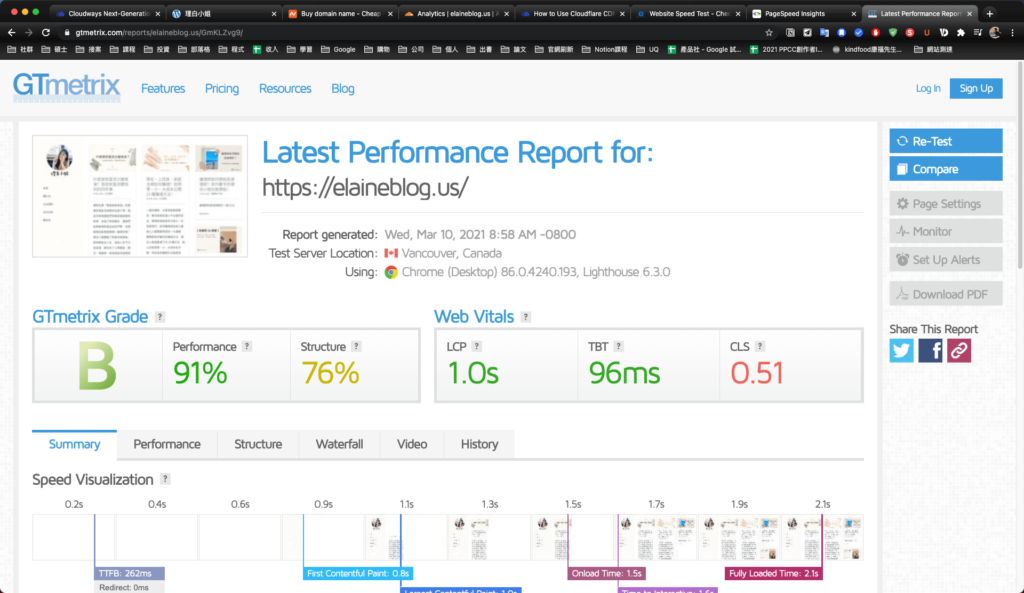Screen dimensions: 1024x593
Task: Switch to Buy domain name browser tab
Action: pos(340,13)
